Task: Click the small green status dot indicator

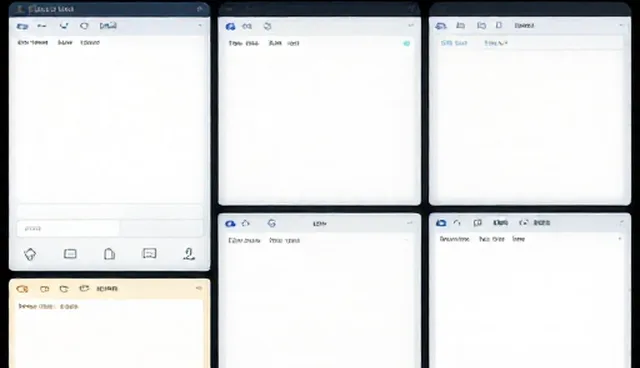Action: (x=407, y=43)
